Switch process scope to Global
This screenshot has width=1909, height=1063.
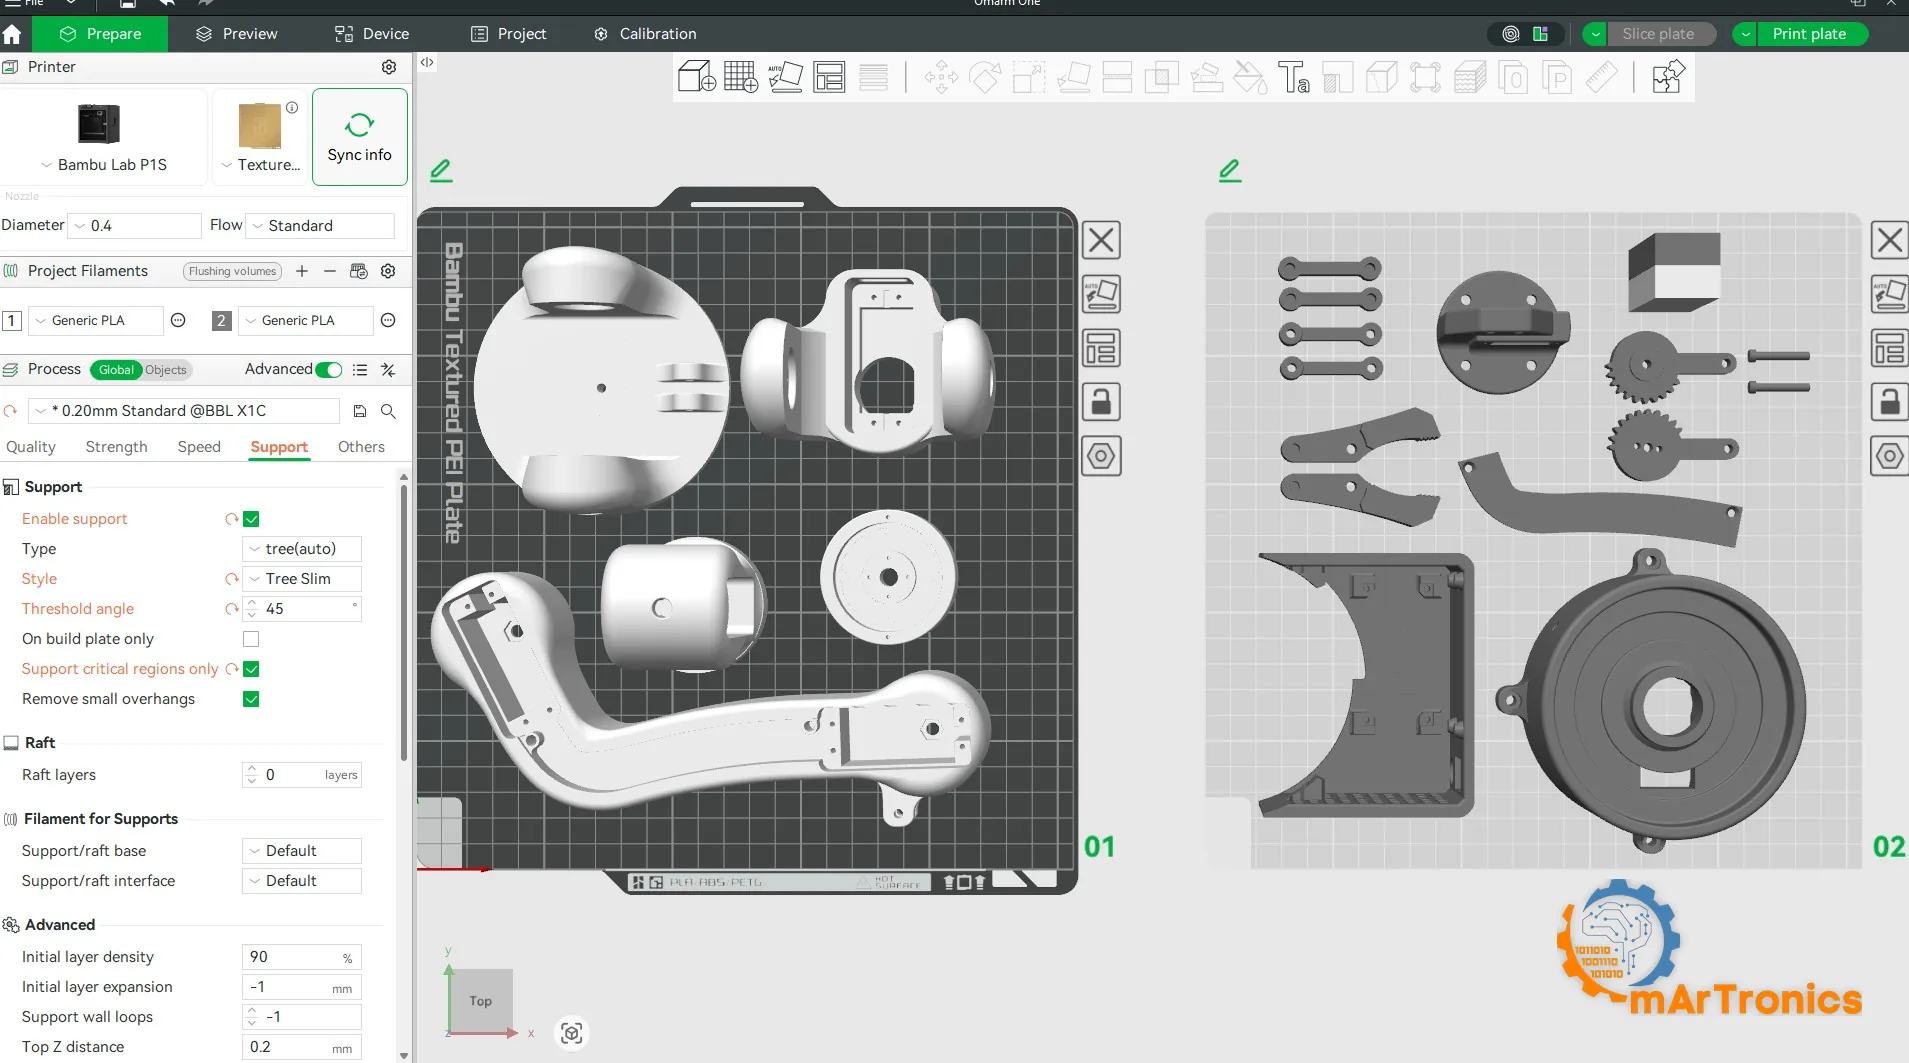116,370
